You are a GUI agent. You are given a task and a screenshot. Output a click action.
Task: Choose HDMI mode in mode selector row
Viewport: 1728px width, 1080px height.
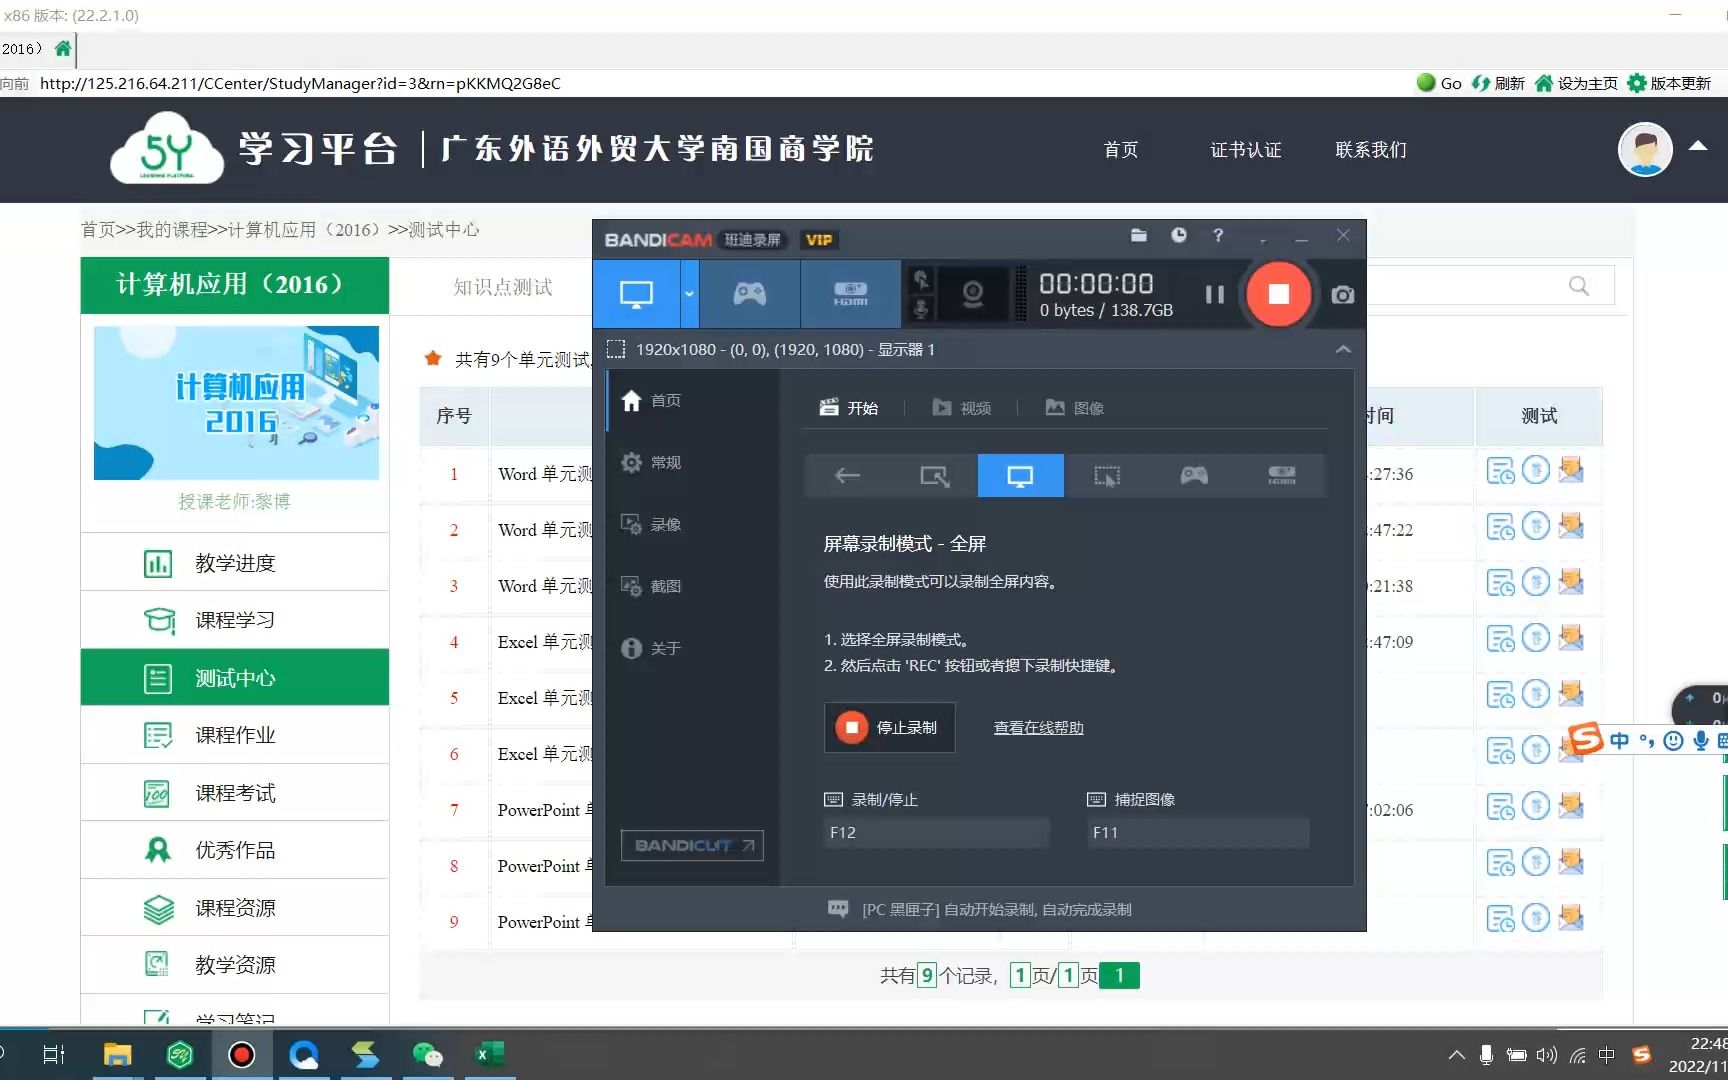click(x=1281, y=476)
